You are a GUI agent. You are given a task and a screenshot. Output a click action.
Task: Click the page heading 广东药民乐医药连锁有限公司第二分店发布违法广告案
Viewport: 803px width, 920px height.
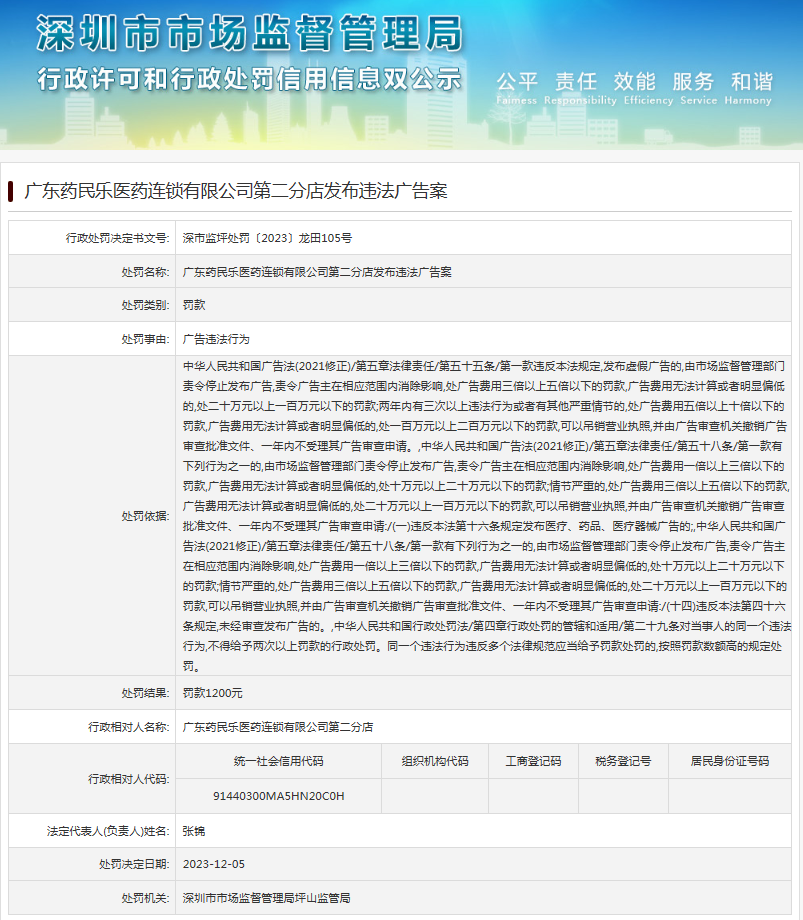(236, 191)
